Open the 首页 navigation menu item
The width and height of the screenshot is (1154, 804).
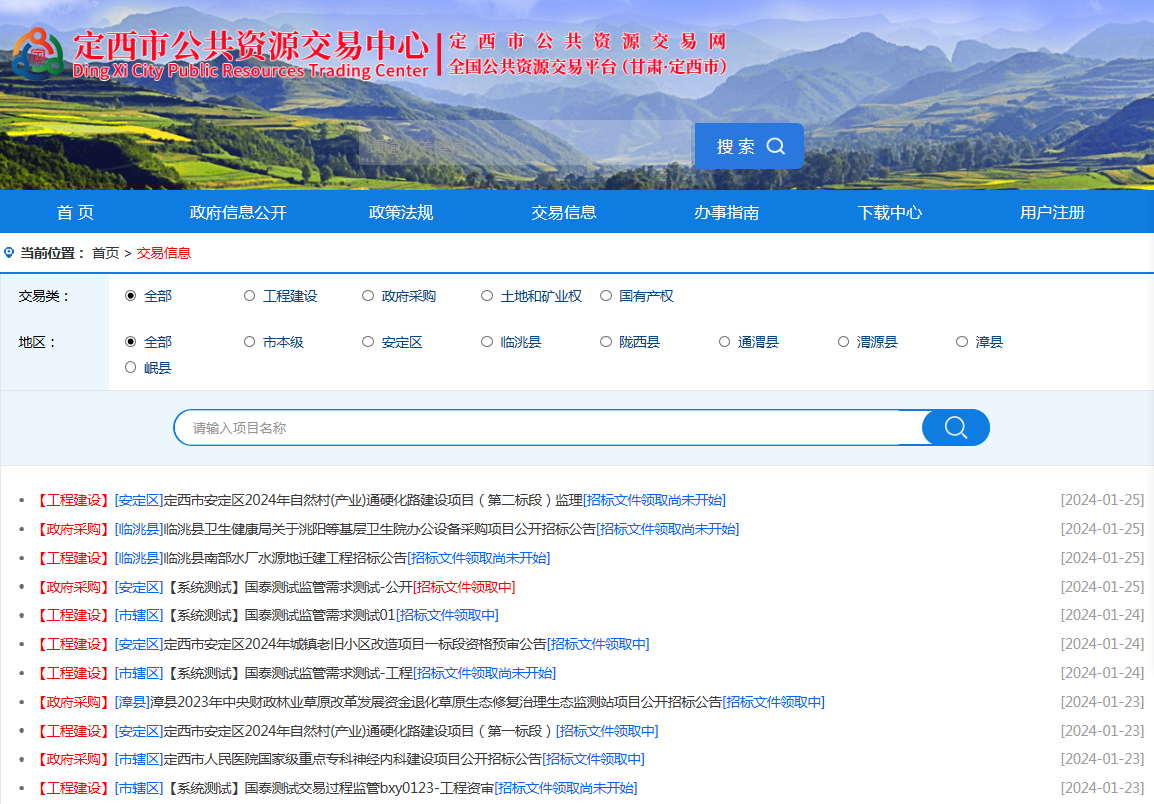(75, 211)
